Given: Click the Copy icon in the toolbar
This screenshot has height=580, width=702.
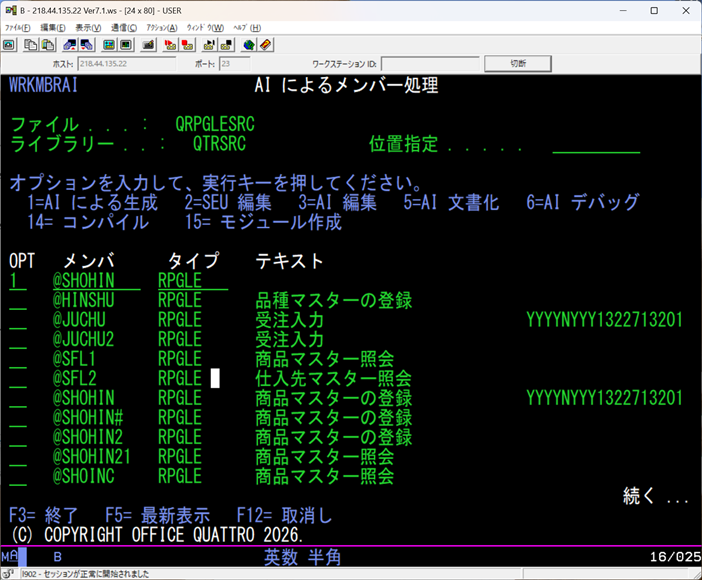Looking at the screenshot, I should click(x=30, y=45).
